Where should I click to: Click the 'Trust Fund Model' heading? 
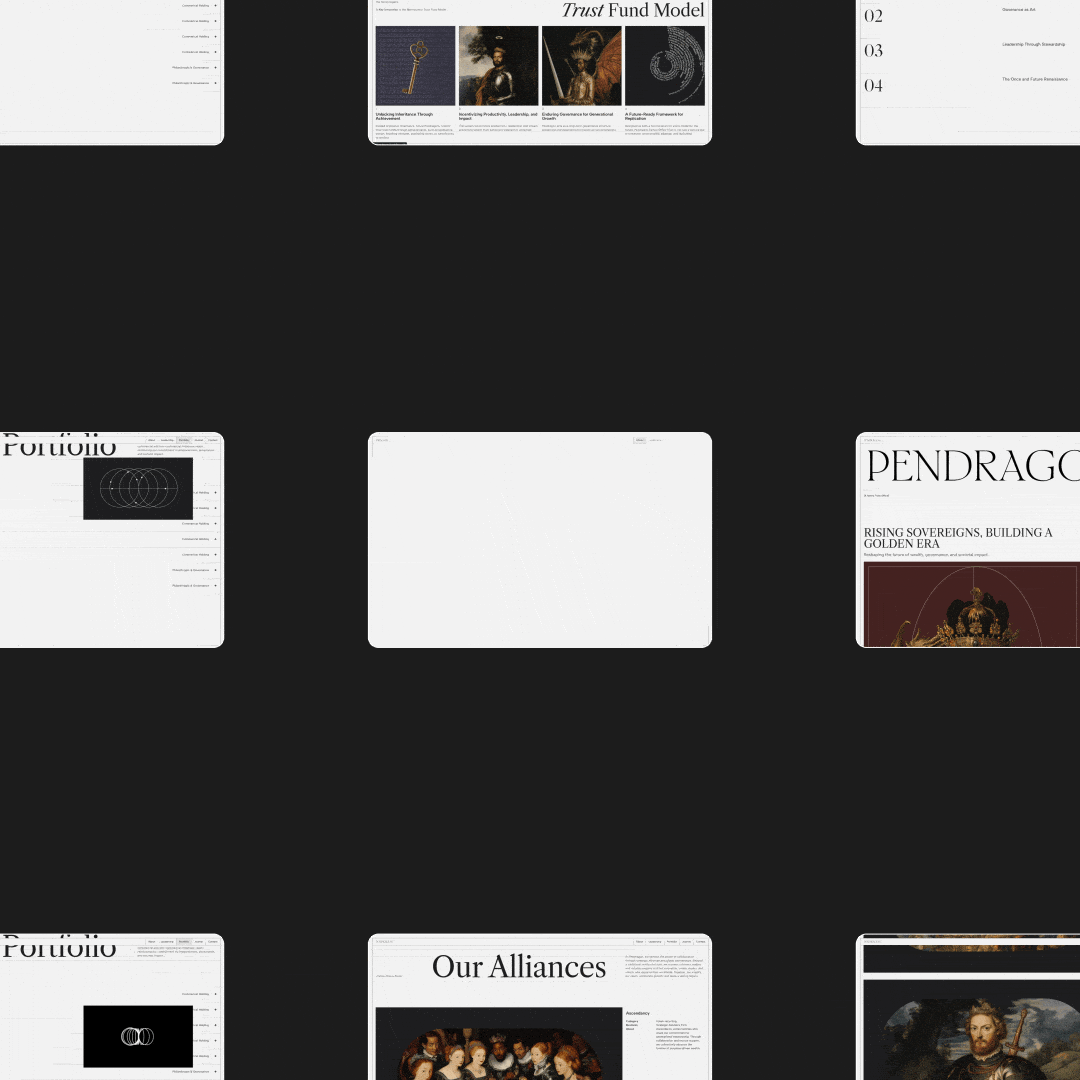pos(632,10)
